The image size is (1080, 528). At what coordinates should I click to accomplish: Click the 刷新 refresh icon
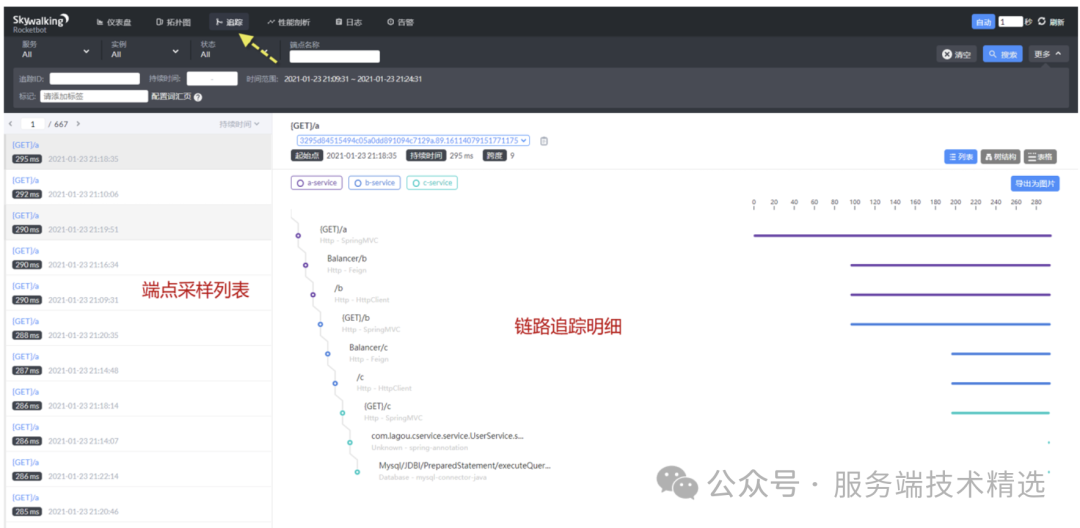point(1041,21)
